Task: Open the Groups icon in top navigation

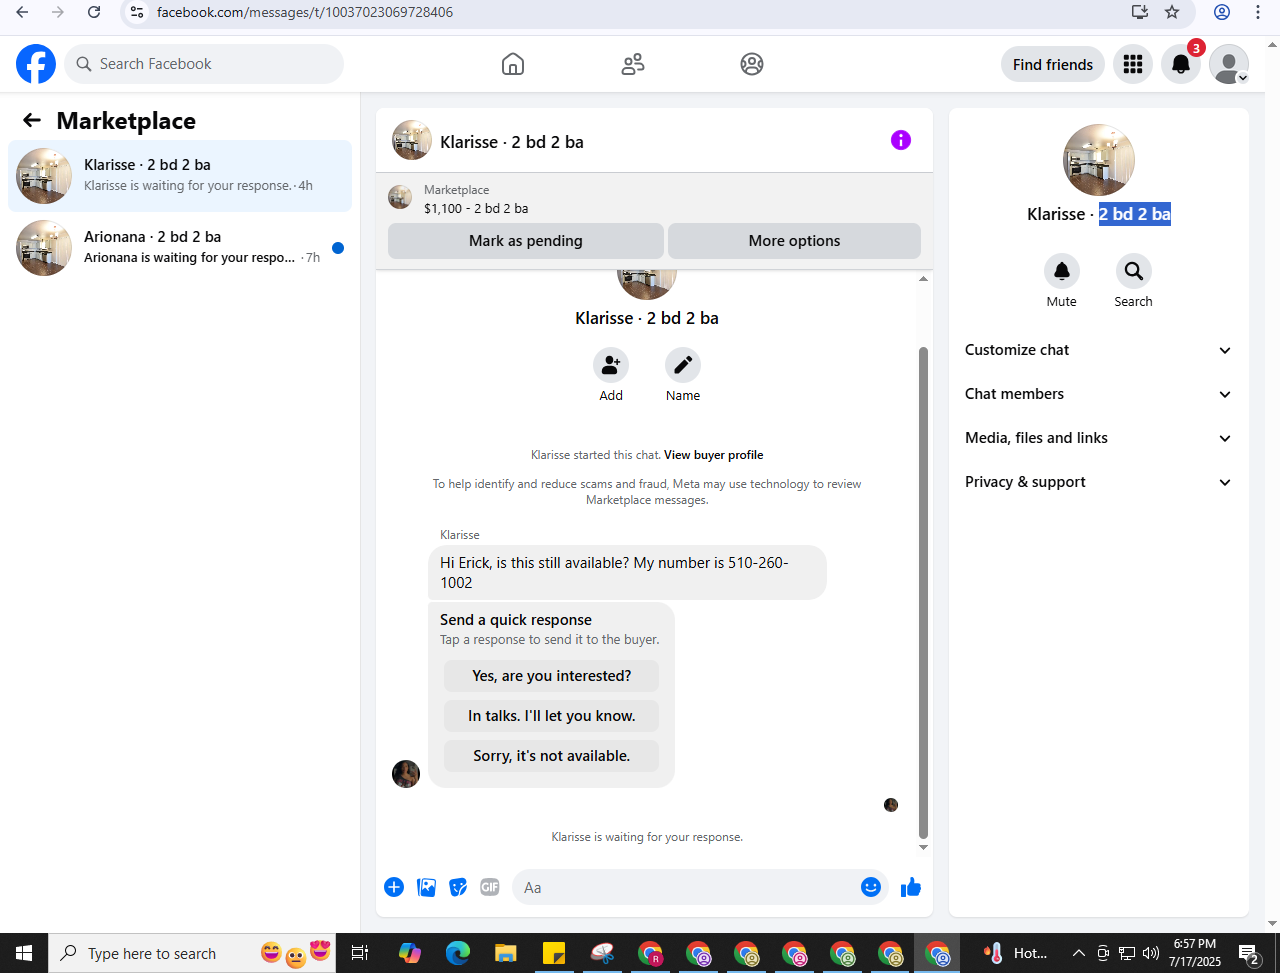Action: coord(752,64)
